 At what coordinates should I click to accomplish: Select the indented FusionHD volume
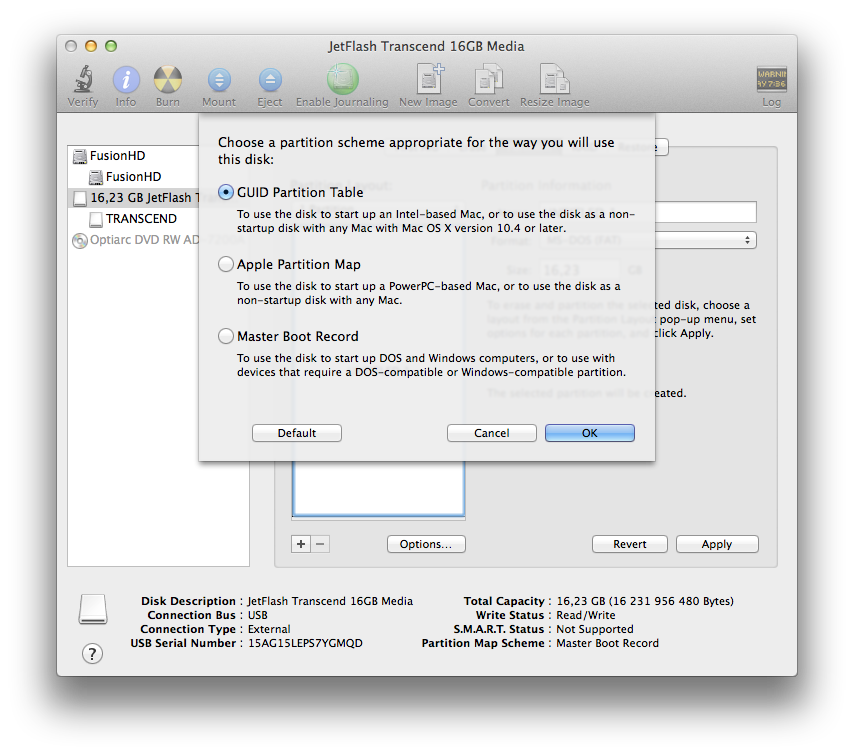tap(133, 176)
